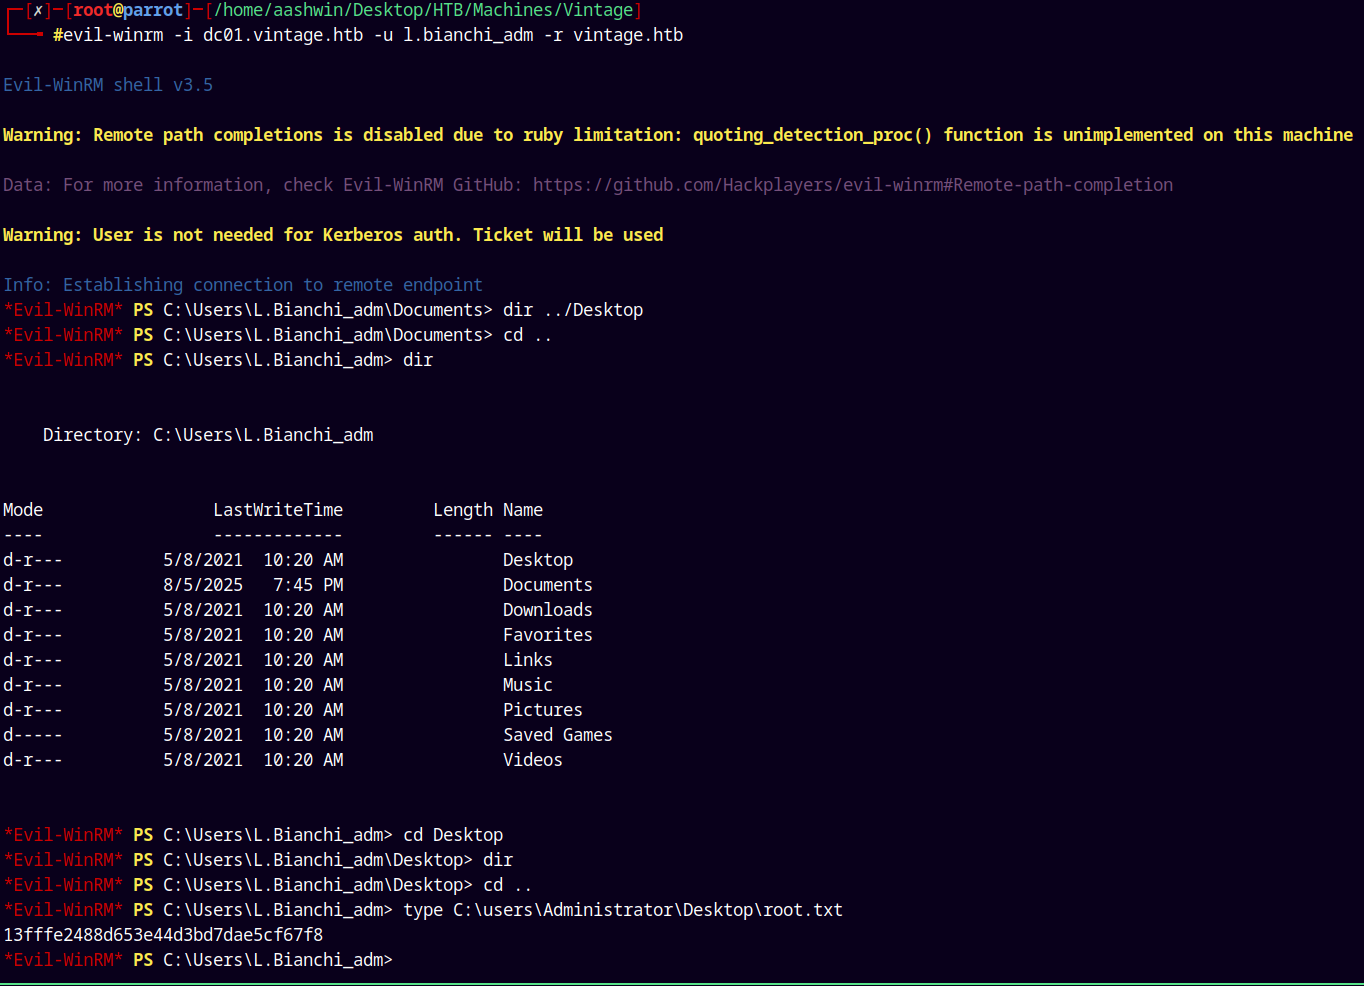Click the Name column header
This screenshot has width=1364, height=986.
523,510
